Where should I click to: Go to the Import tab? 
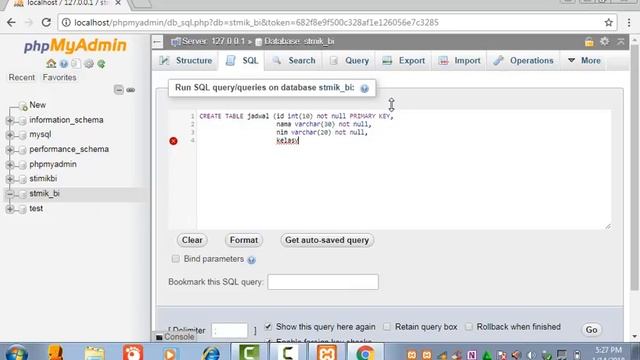click(460, 60)
